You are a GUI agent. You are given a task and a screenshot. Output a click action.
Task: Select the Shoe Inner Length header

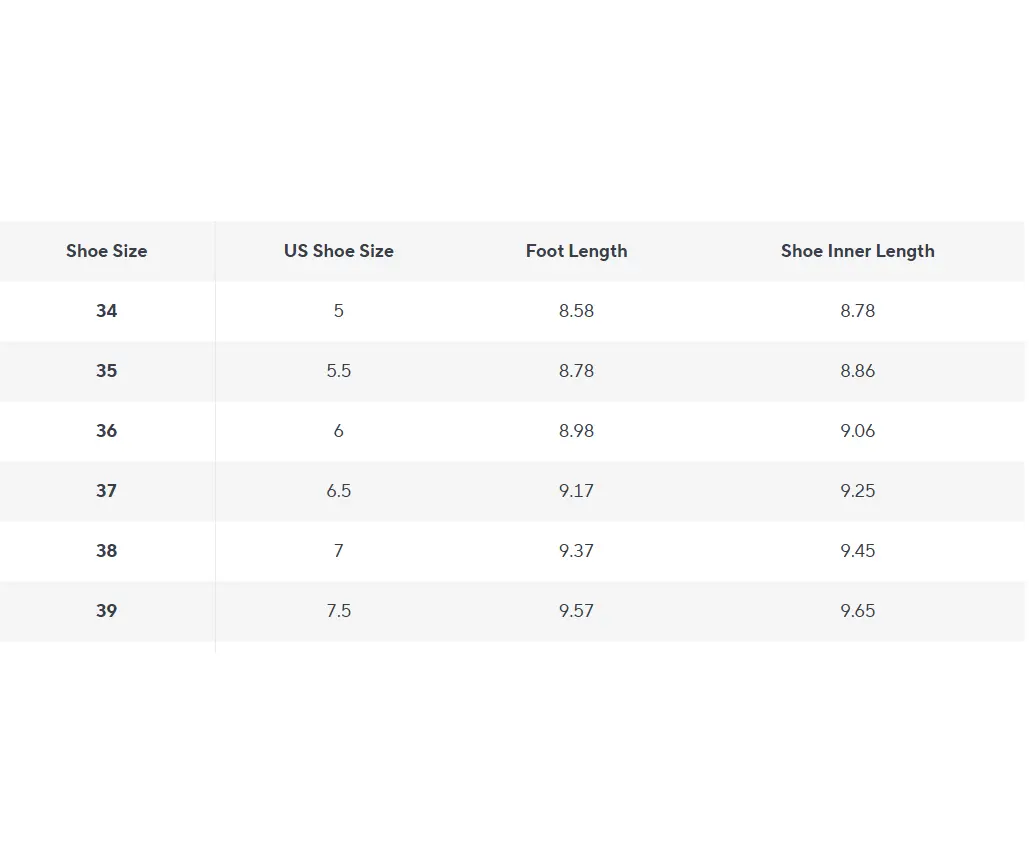pos(857,251)
